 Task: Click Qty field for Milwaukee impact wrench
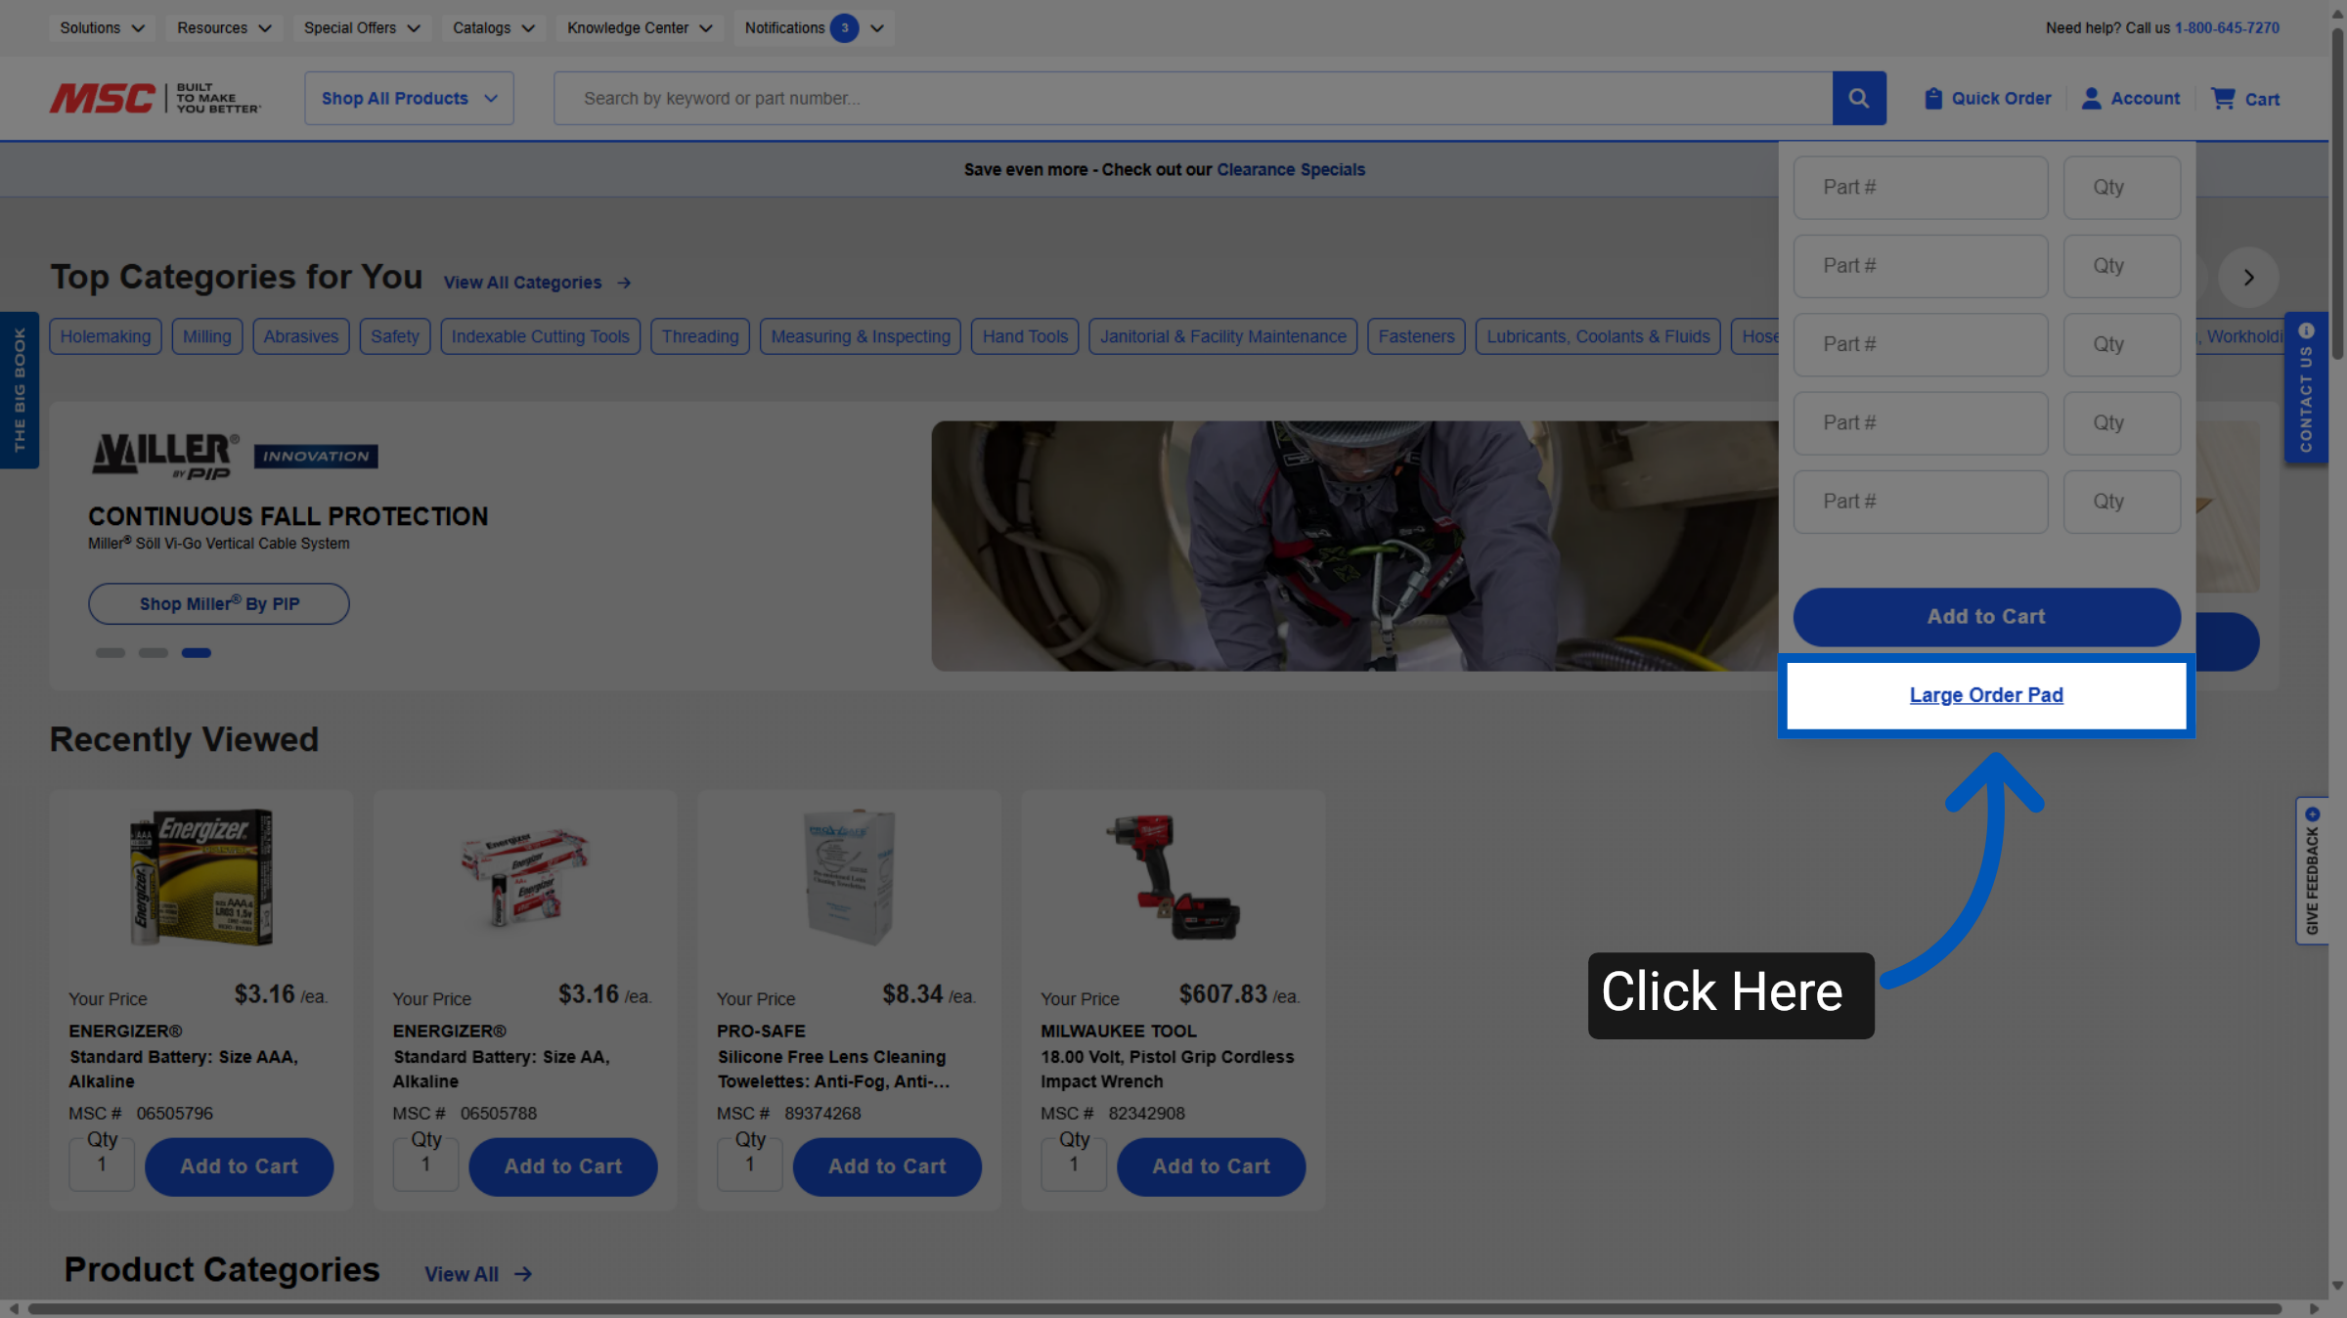coord(1073,1164)
